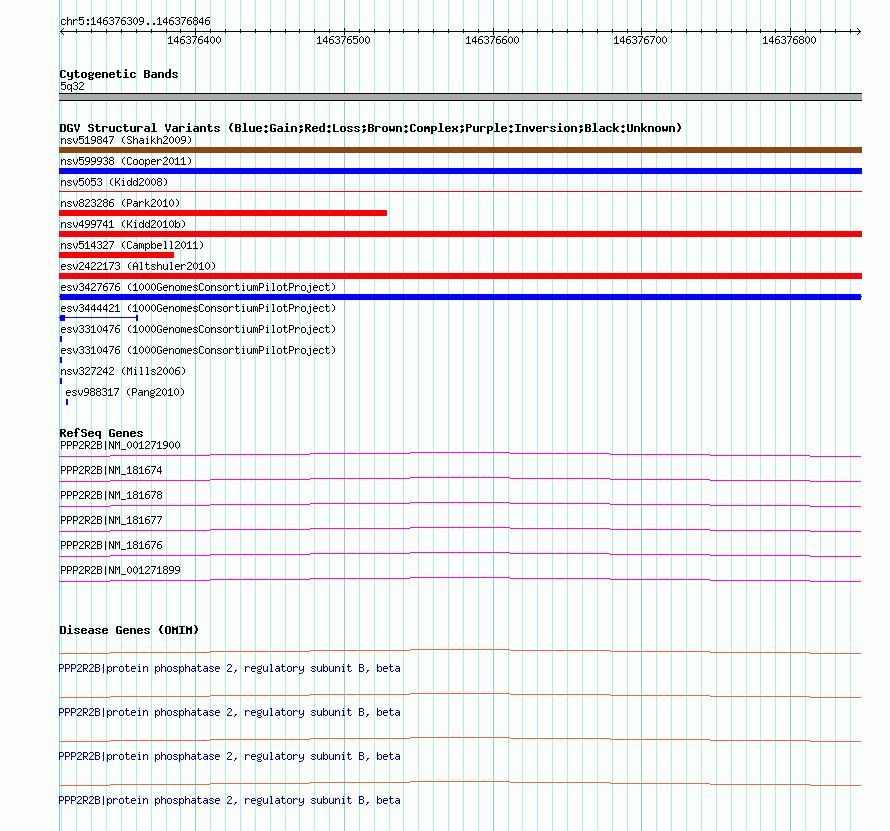Viewport: 890px width, 831px height.
Task: Open transcript PPP2R2B|NM_181678
Action: point(111,496)
